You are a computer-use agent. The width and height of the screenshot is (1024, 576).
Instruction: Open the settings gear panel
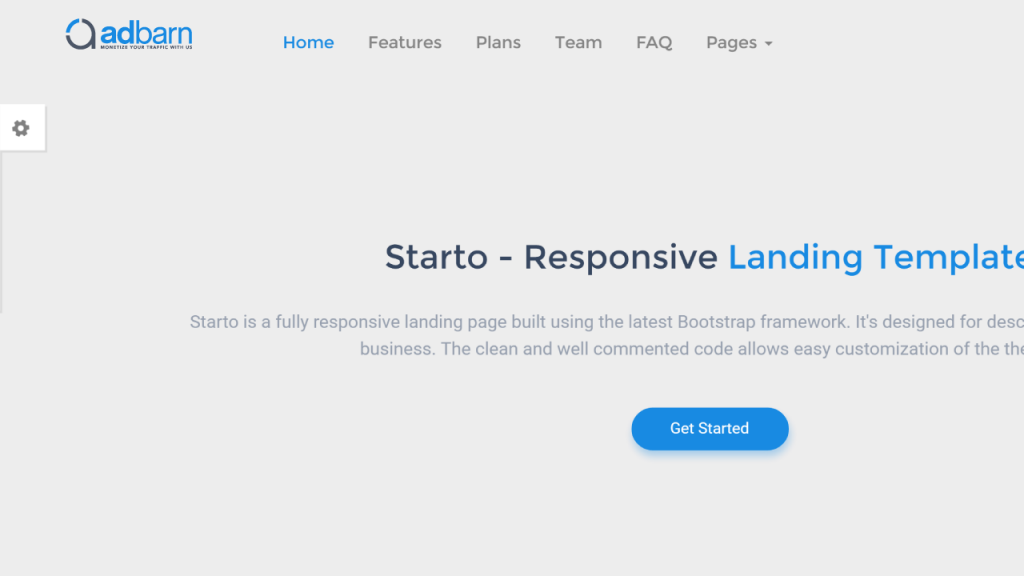tap(21, 128)
